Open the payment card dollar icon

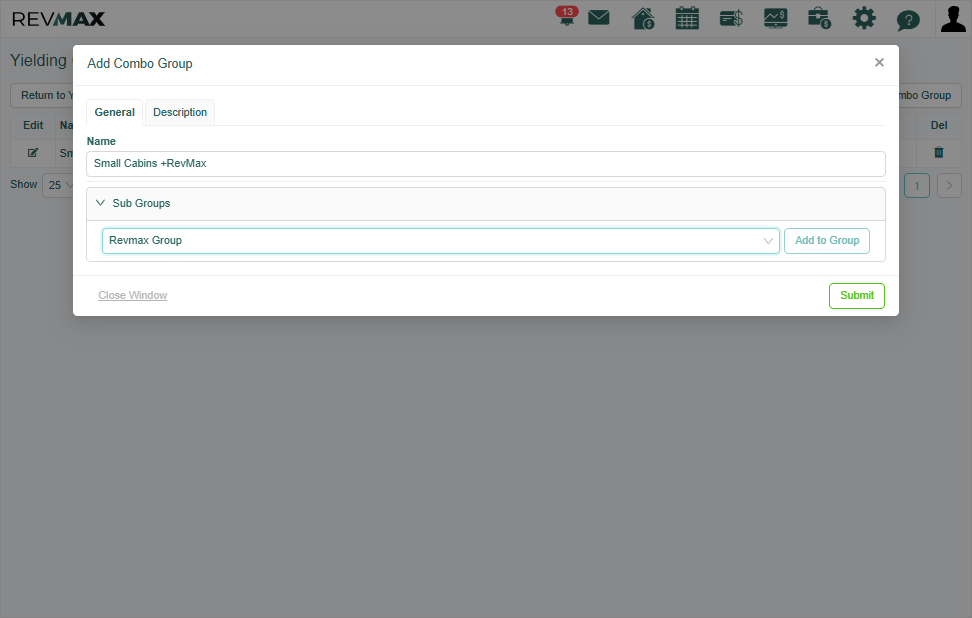coord(731,19)
